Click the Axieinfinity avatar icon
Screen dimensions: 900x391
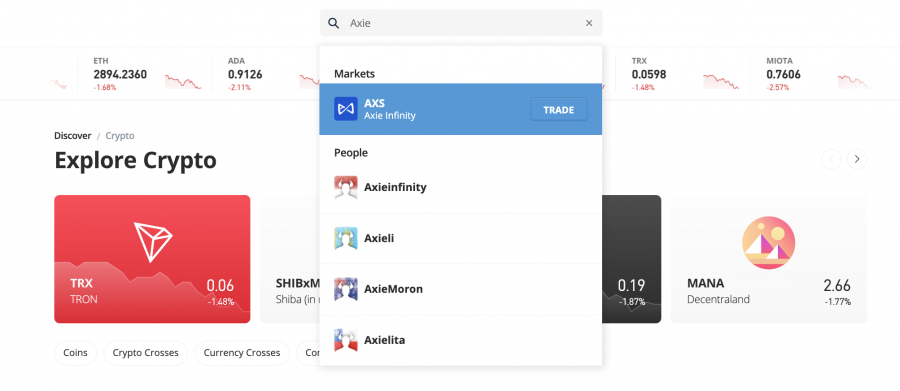(x=346, y=188)
